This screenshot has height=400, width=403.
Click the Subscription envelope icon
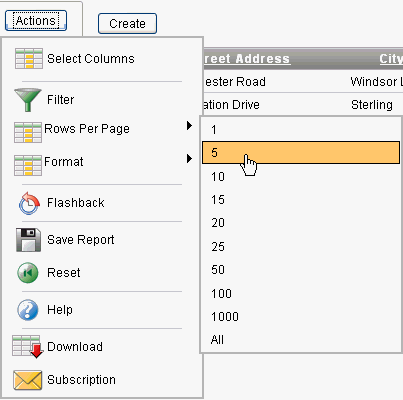tap(28, 380)
